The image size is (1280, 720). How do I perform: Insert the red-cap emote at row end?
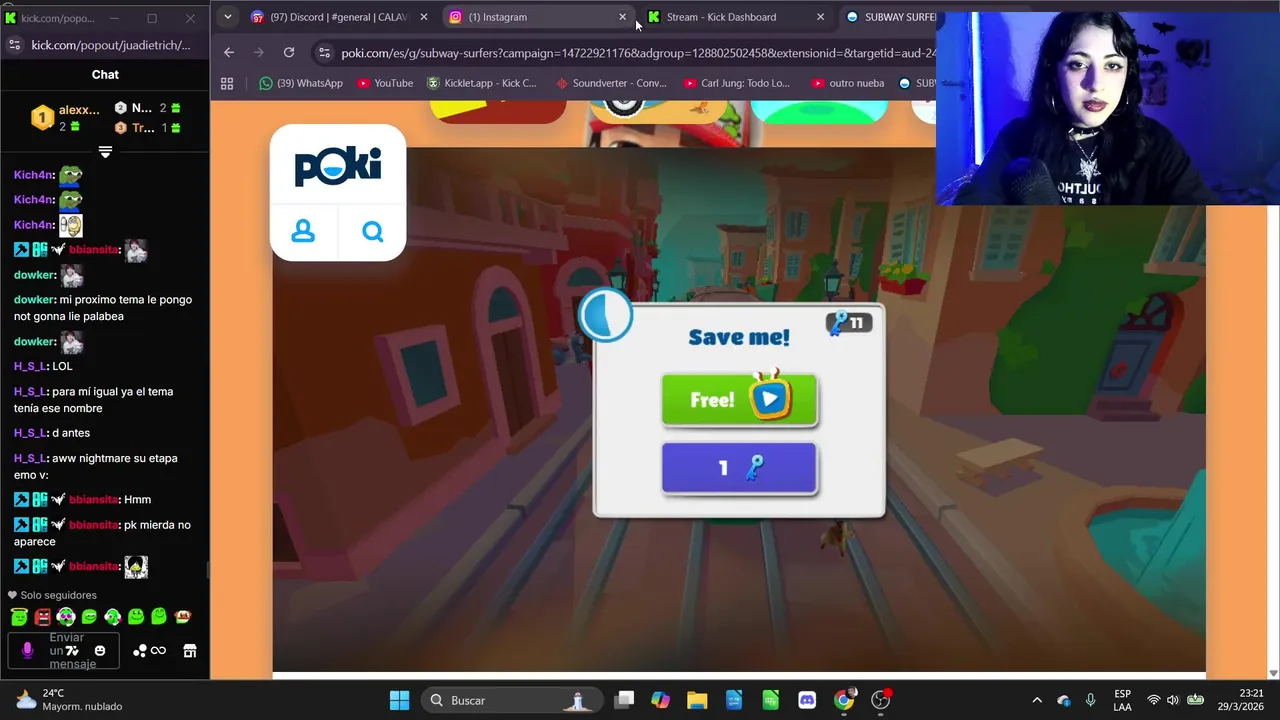[x=182, y=617]
